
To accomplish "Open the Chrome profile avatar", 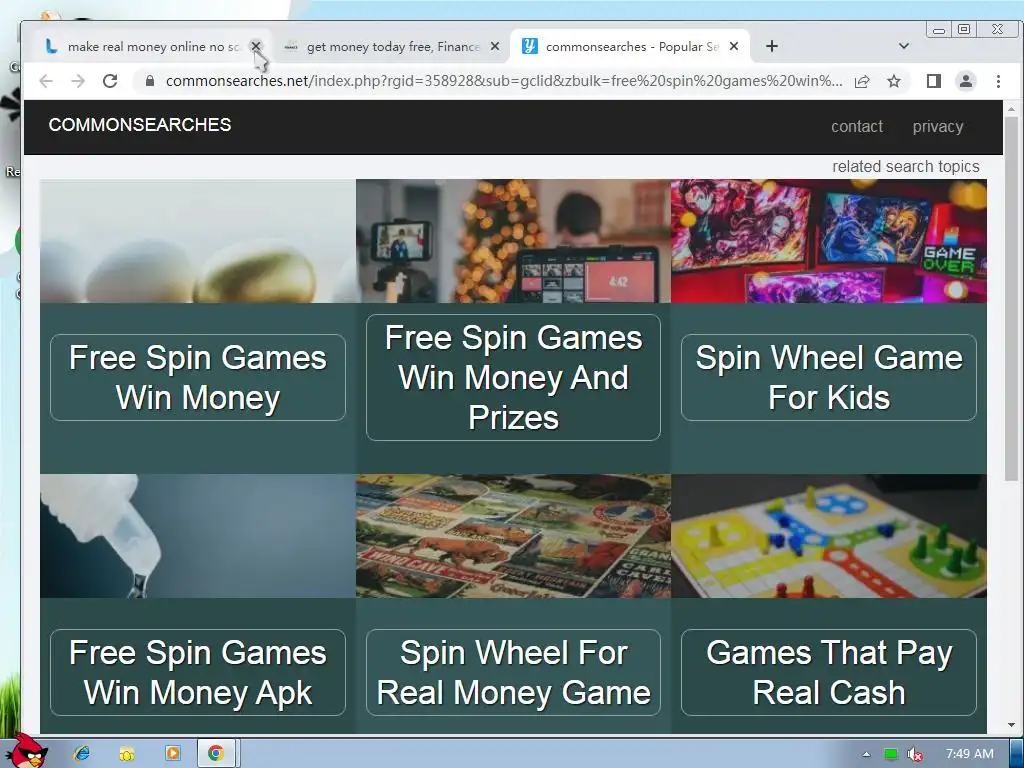I will (966, 81).
